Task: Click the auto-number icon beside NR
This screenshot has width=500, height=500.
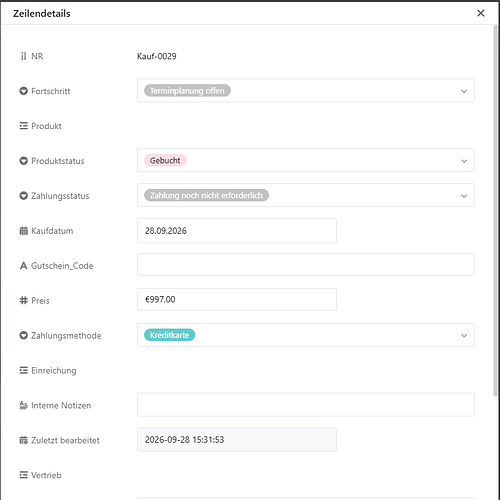Action: pos(23,56)
